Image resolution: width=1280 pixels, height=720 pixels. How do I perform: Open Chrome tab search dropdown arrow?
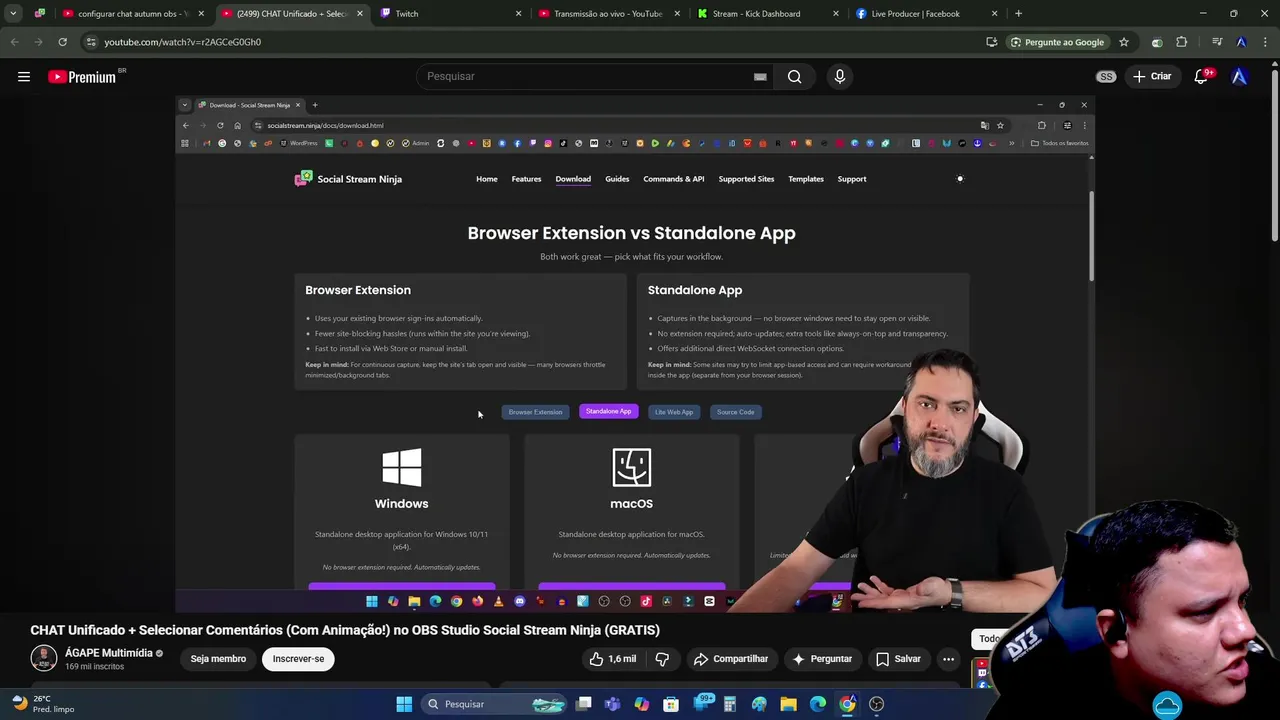13,14
